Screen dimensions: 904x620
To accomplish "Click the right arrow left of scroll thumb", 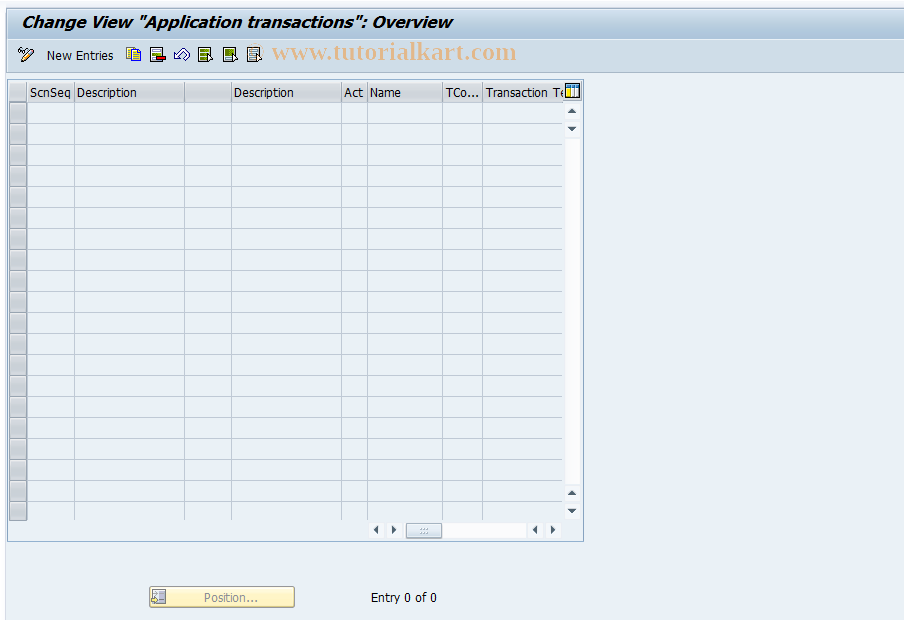I will click(394, 530).
